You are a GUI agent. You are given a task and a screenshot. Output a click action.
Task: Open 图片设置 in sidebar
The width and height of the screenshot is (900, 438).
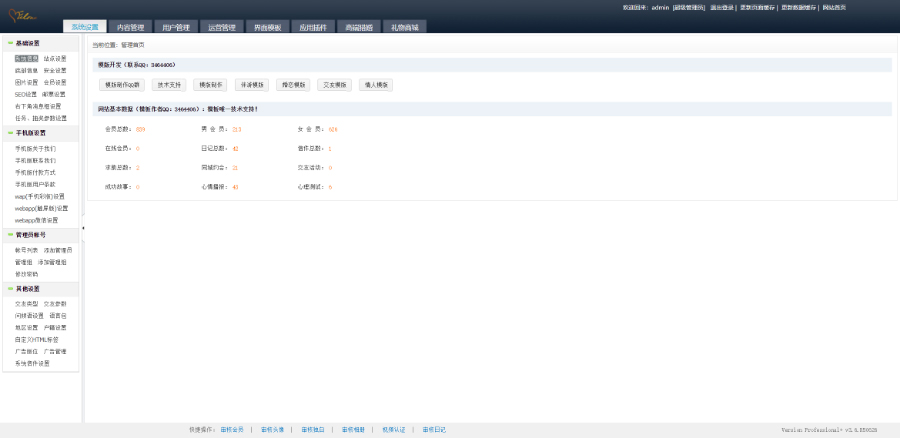(26, 83)
